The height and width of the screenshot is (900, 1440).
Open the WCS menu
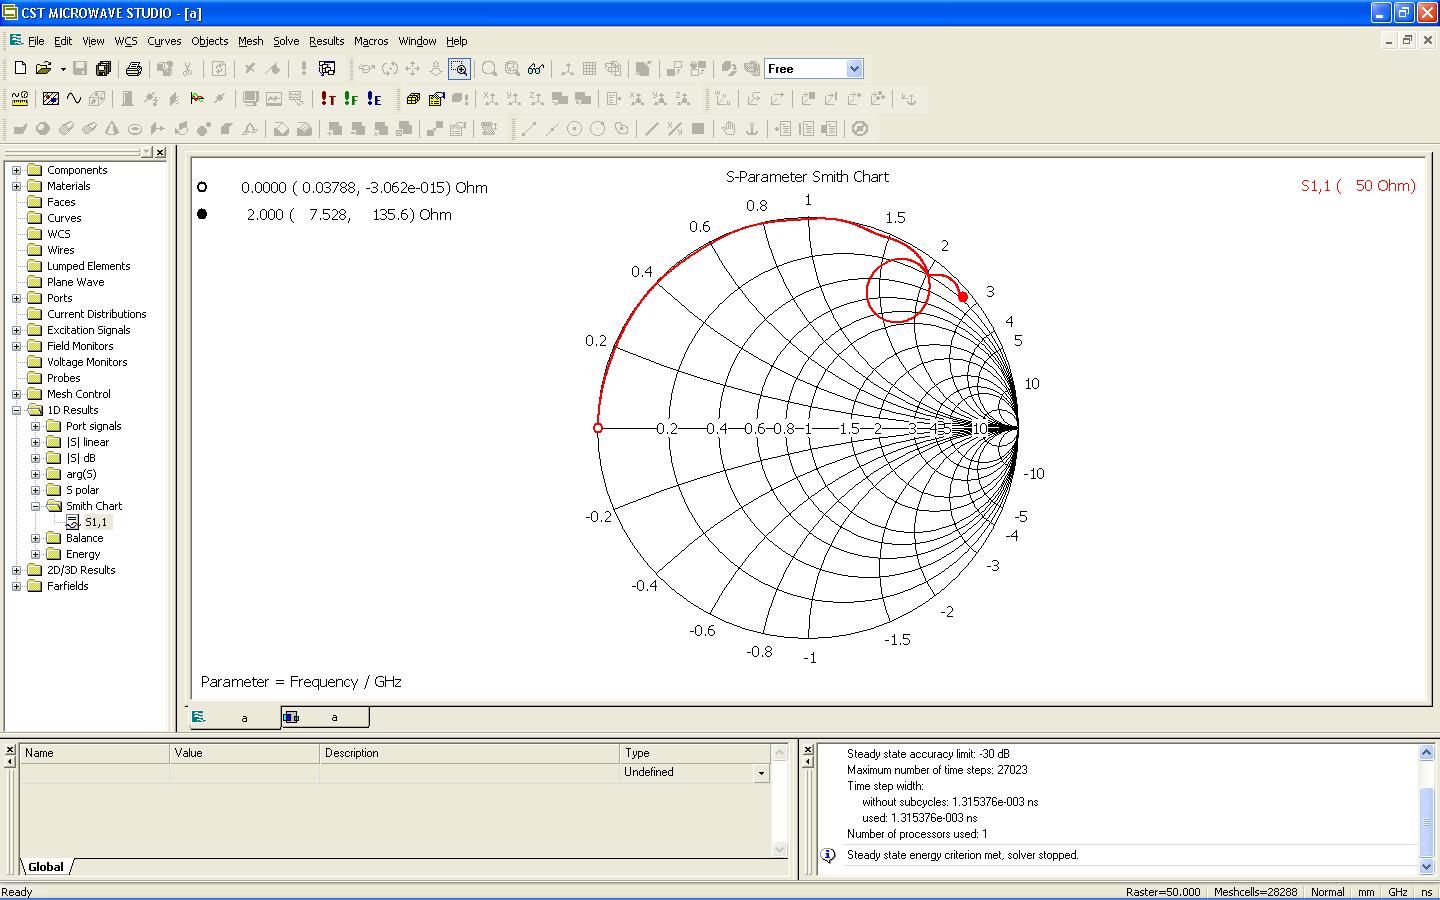click(126, 41)
